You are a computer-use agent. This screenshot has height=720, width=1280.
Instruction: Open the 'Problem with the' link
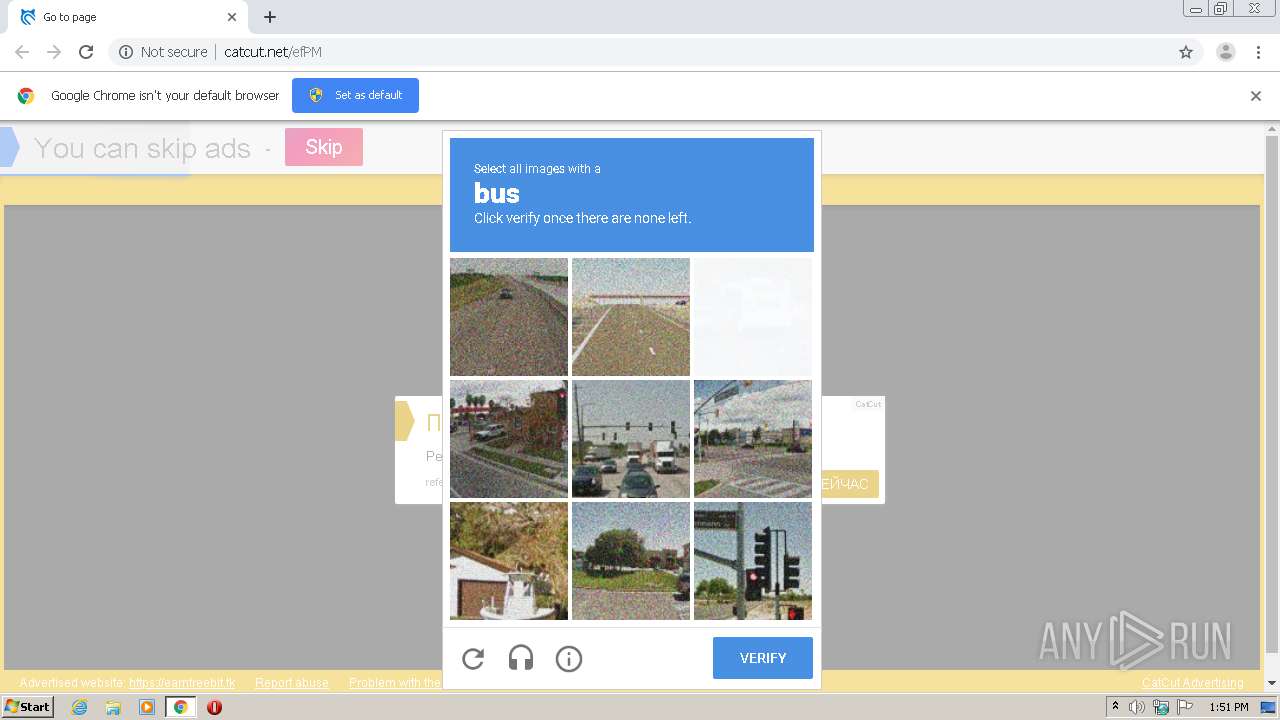395,683
